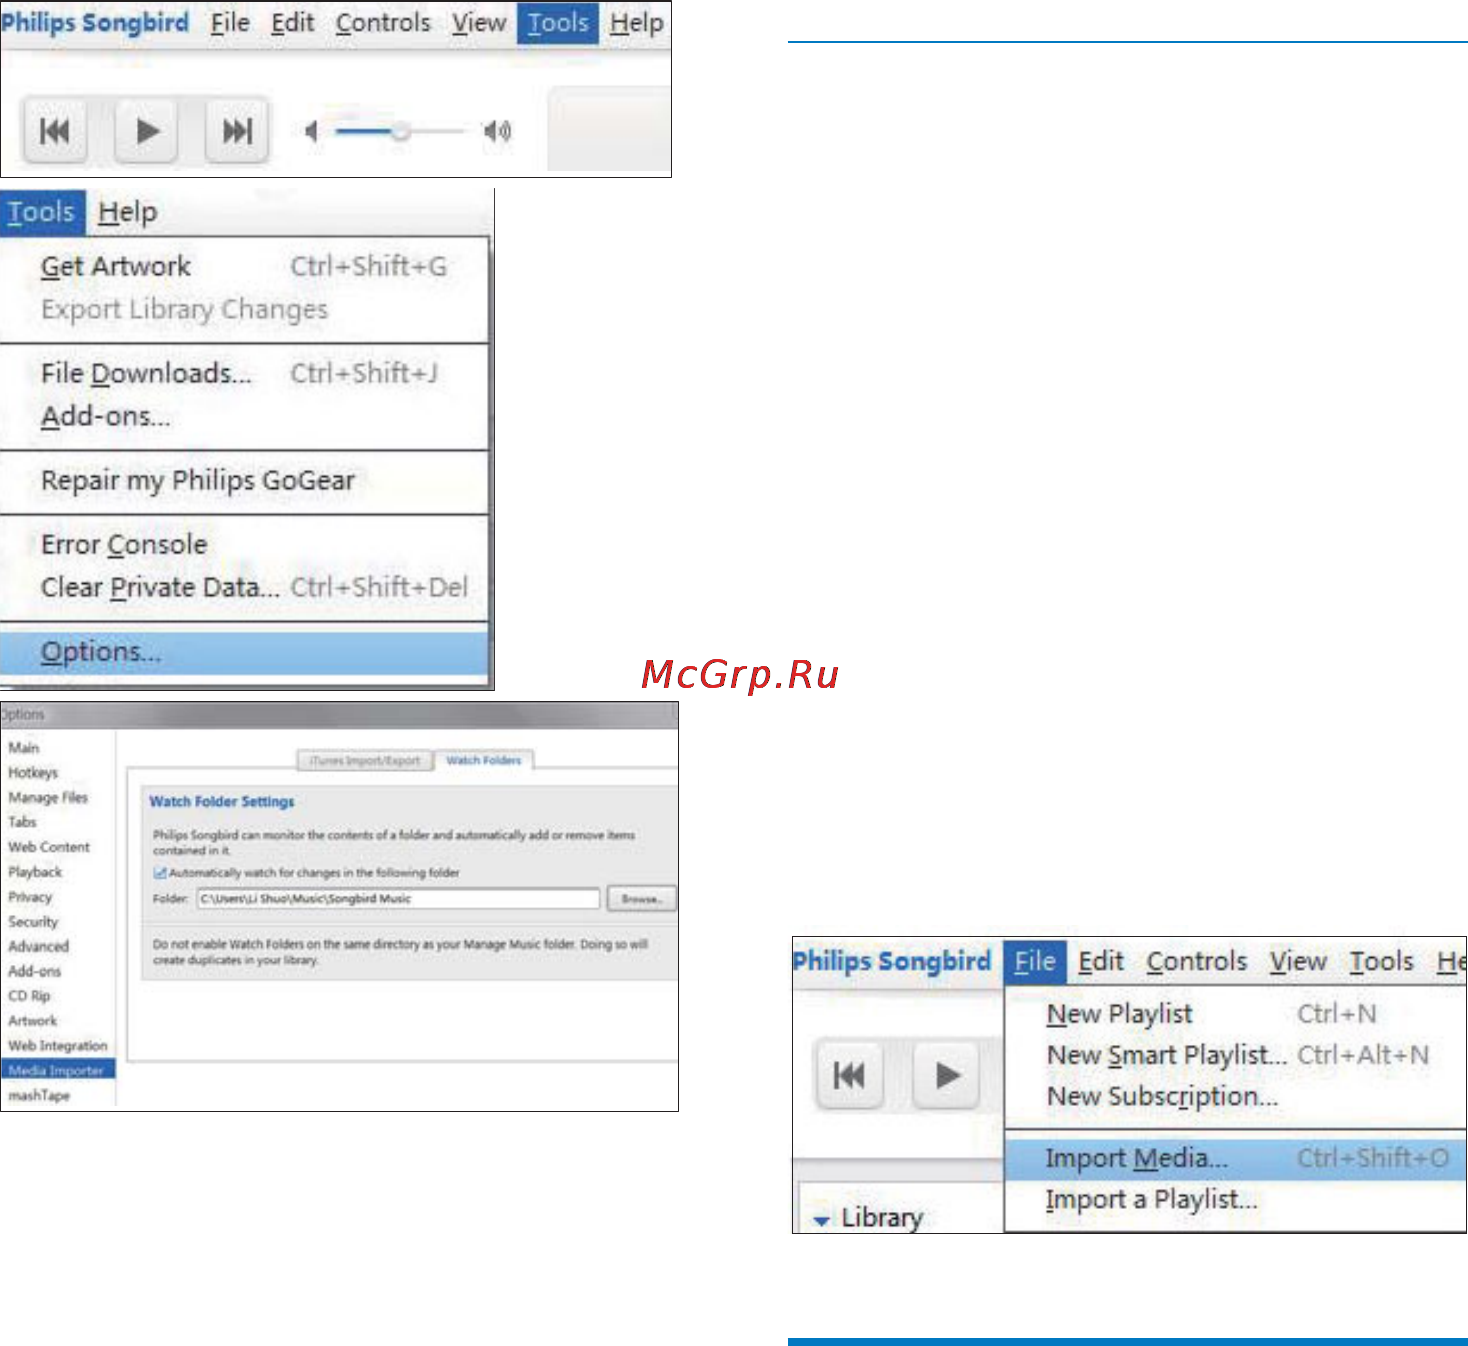Viewport: 1468px width, 1346px height.
Task: Switch to the iTunes Import/Export tab
Action: coord(365,761)
